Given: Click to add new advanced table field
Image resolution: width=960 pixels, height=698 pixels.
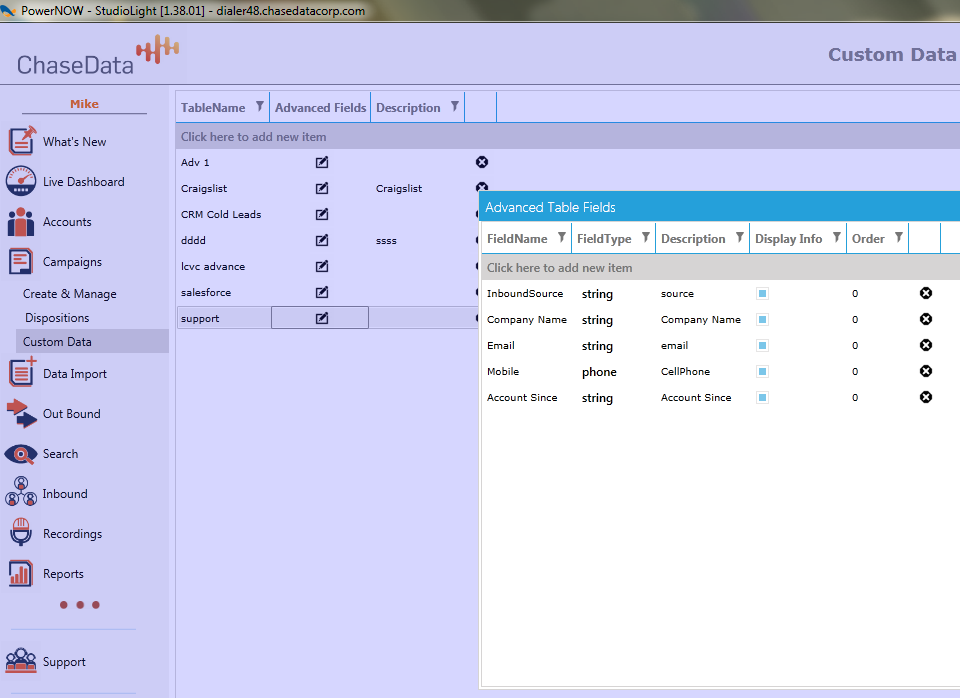Looking at the screenshot, I should [560, 268].
